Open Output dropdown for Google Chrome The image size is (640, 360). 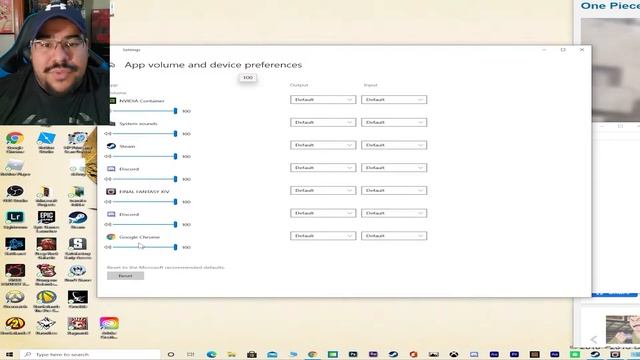(323, 236)
